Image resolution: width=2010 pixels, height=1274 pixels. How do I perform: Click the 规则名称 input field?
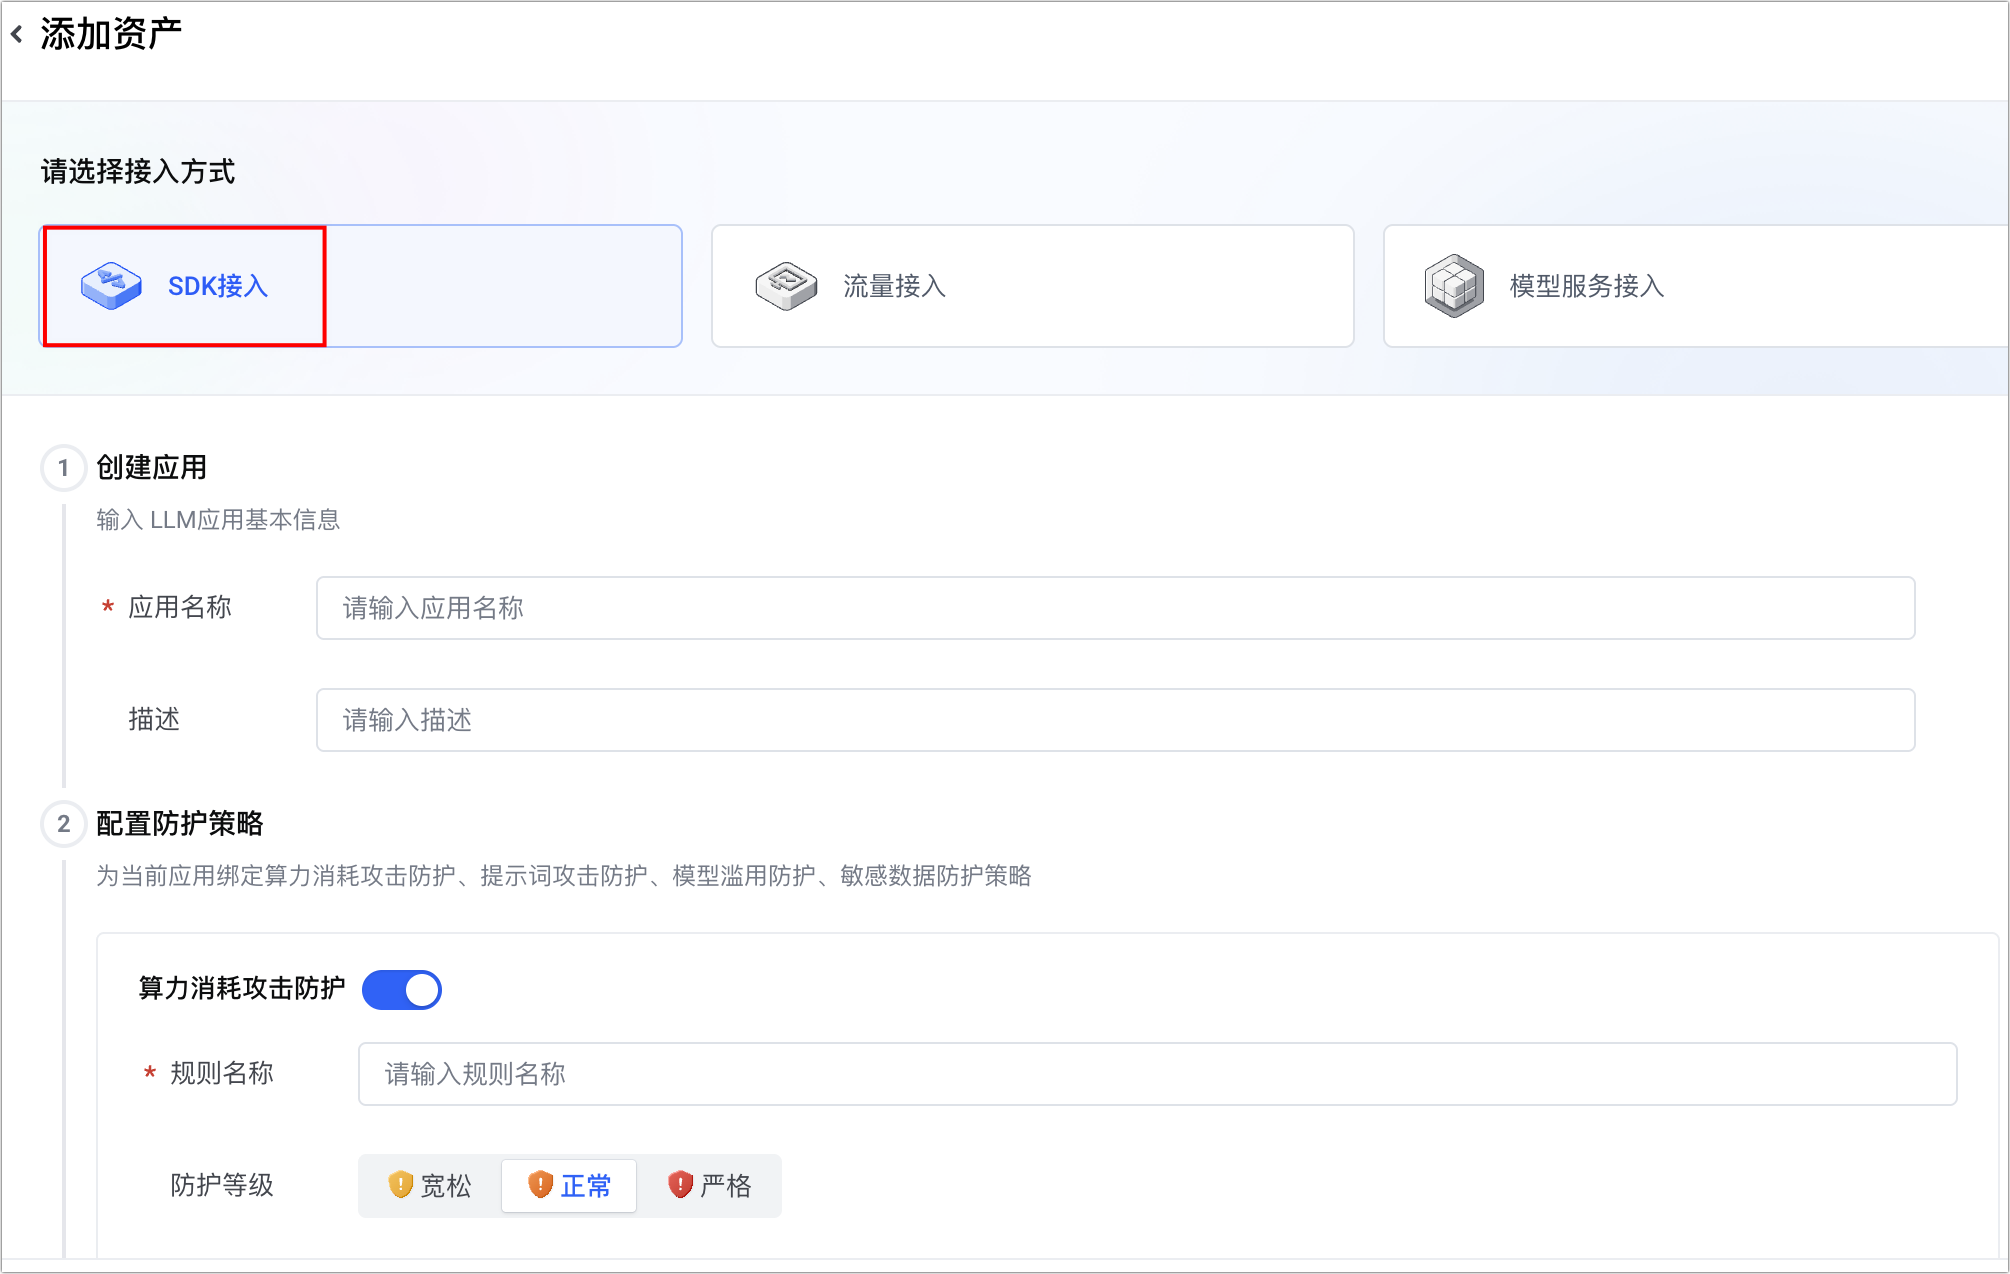point(1157,1074)
